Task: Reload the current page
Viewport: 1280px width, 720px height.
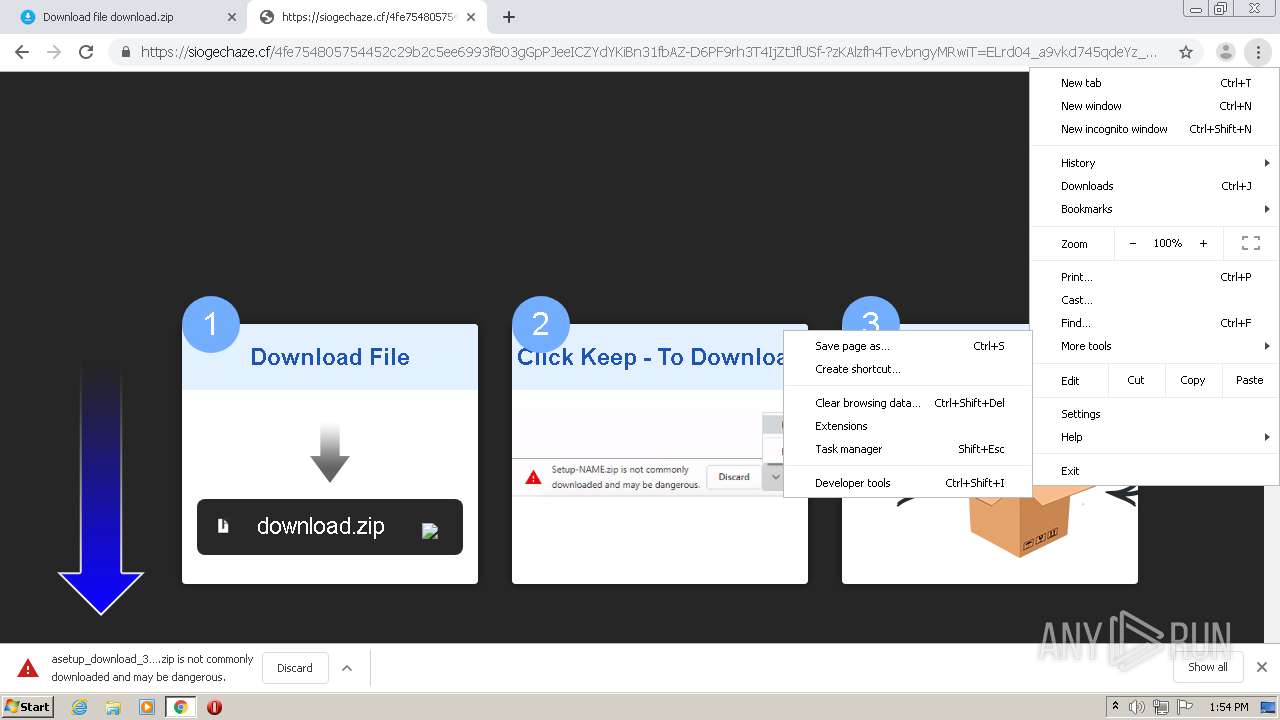Action: tap(86, 52)
